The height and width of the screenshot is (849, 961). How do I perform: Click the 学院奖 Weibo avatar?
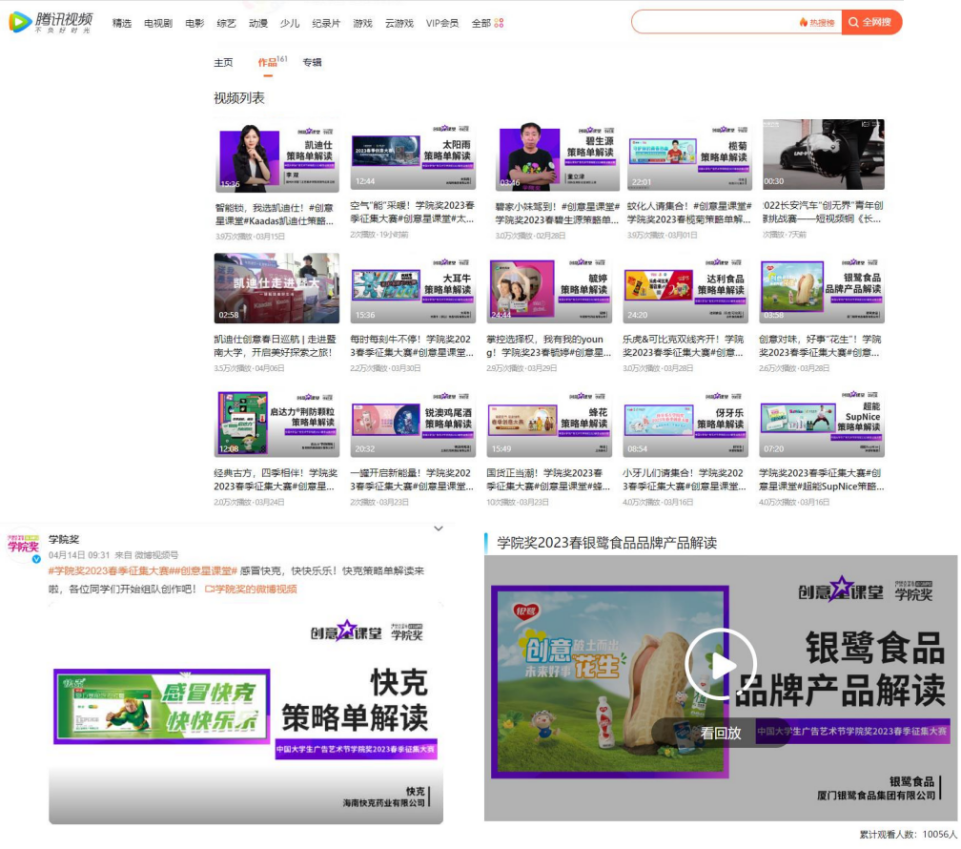[24, 546]
